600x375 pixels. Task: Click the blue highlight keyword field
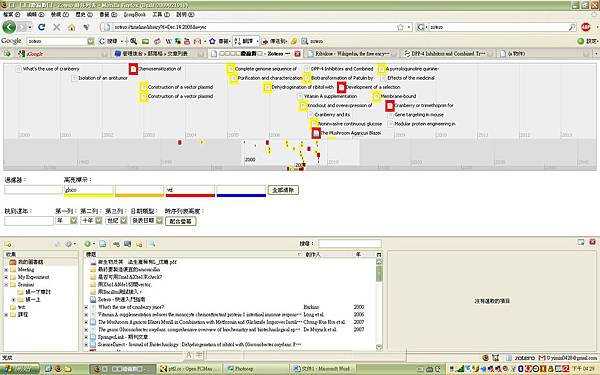pos(241,189)
